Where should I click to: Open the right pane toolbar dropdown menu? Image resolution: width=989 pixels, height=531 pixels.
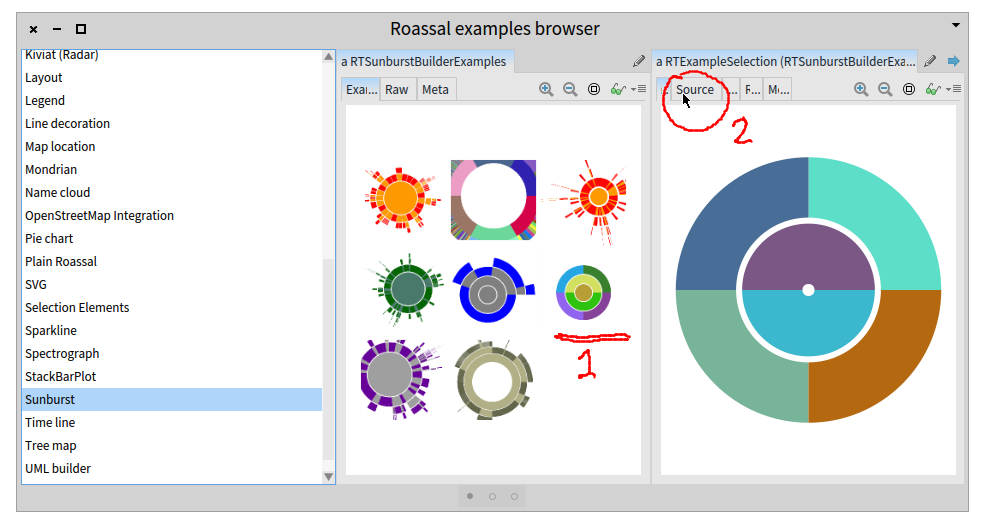point(955,89)
